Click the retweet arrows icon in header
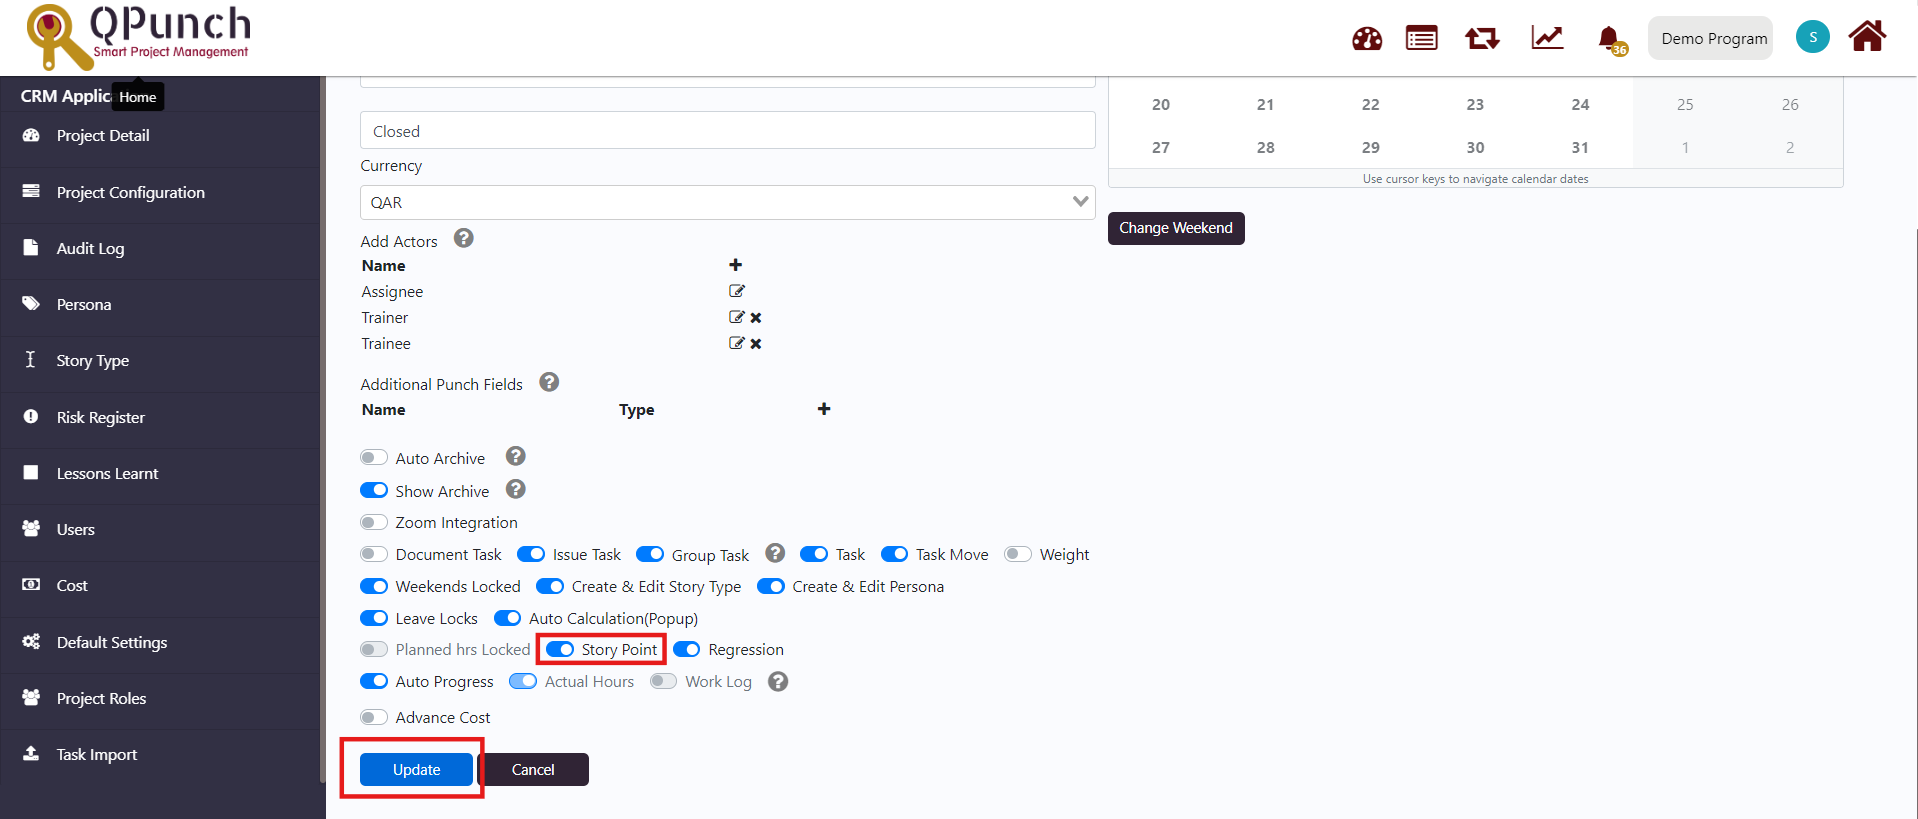This screenshot has height=819, width=1918. tap(1482, 39)
